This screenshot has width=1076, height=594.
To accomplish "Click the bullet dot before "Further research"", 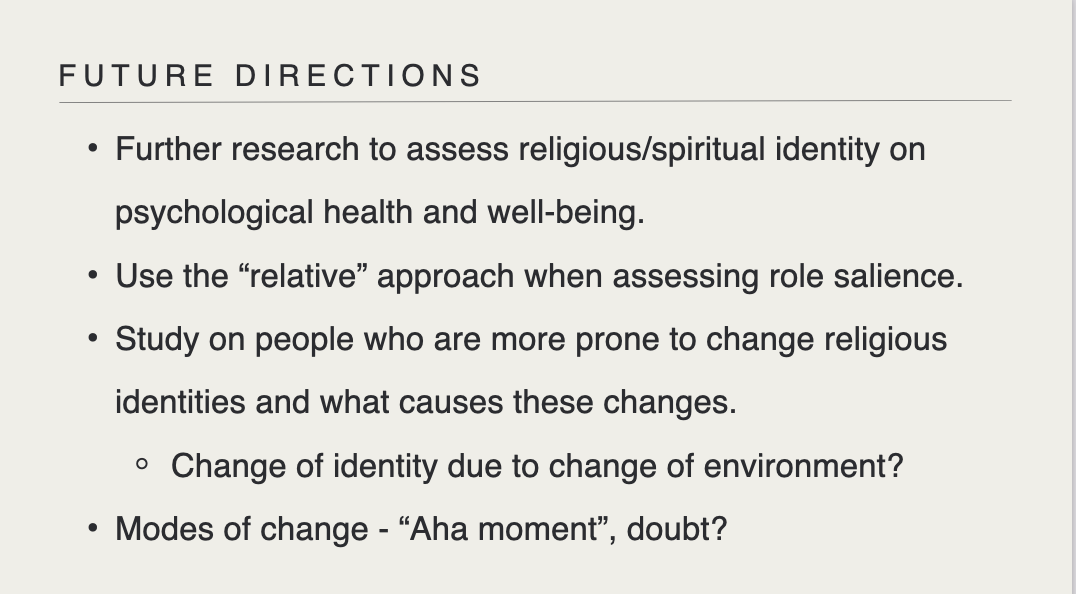I will tap(93, 150).
